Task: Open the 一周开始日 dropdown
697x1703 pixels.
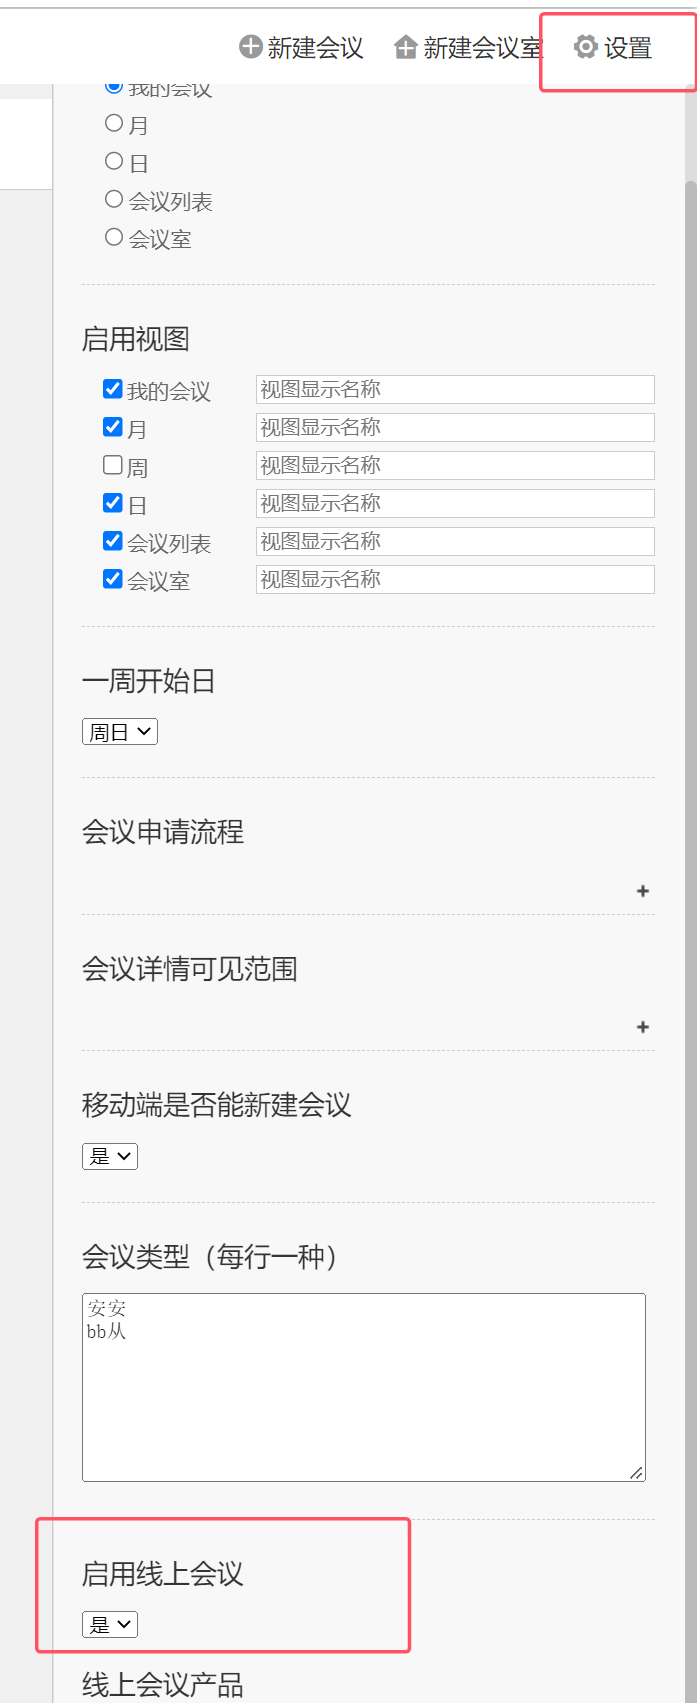Action: click(x=120, y=732)
